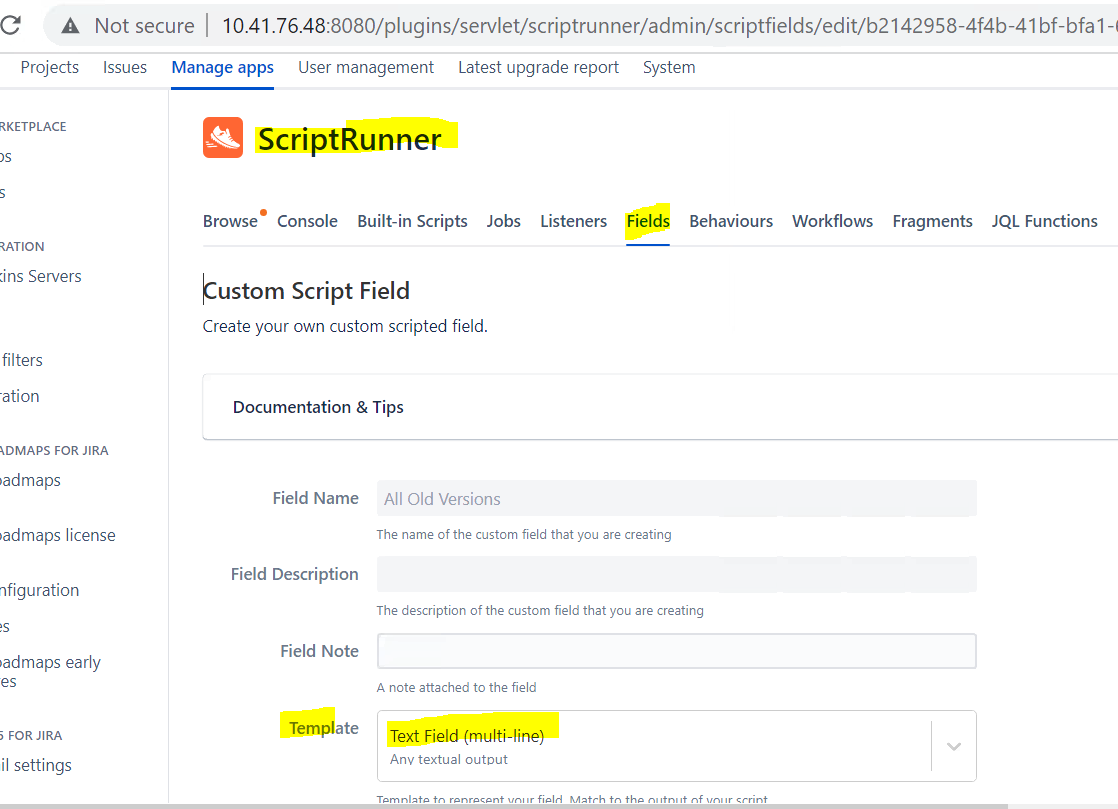Viewport: 1118px width, 809px height.
Task: Click the Field Note input
Action: point(677,651)
